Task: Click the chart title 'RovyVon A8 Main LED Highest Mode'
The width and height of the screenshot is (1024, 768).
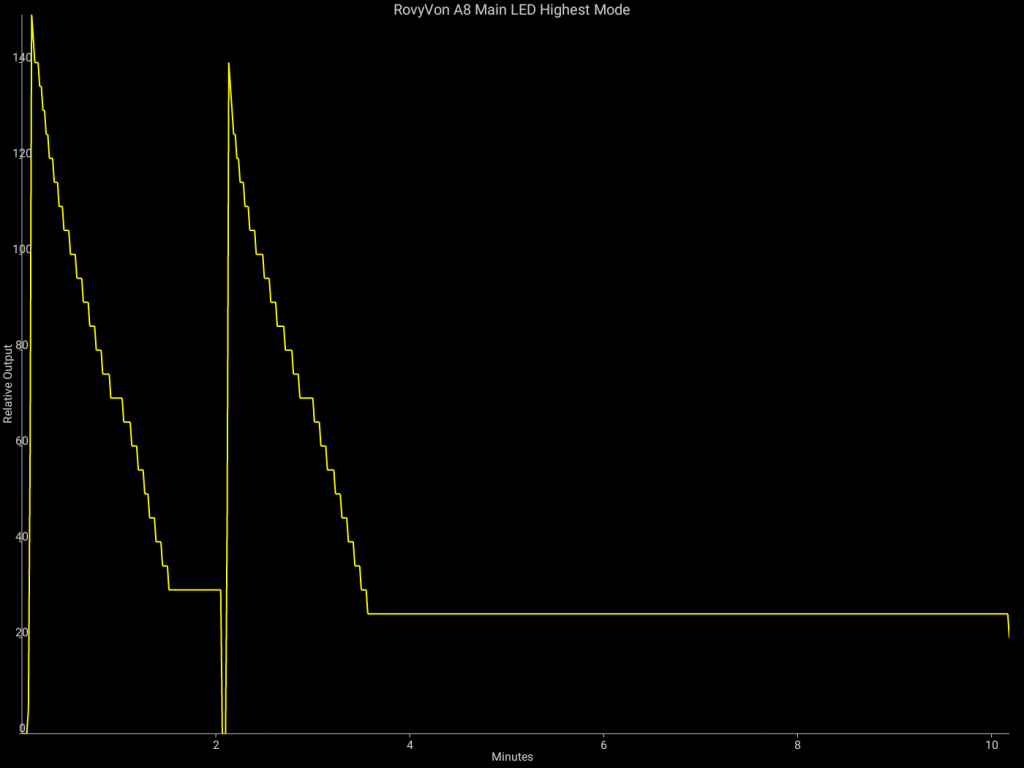Action: click(x=511, y=10)
